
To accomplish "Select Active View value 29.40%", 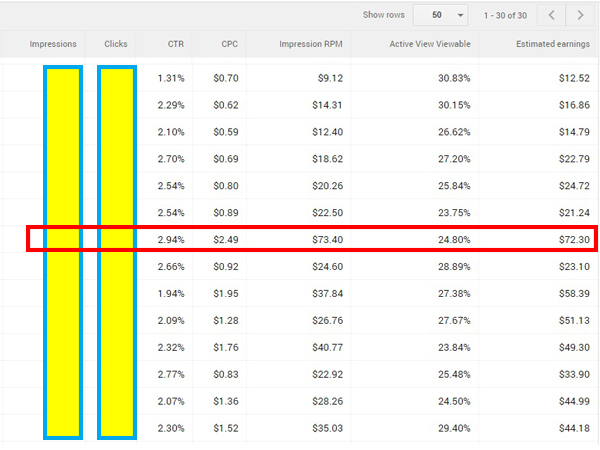I will tap(454, 429).
